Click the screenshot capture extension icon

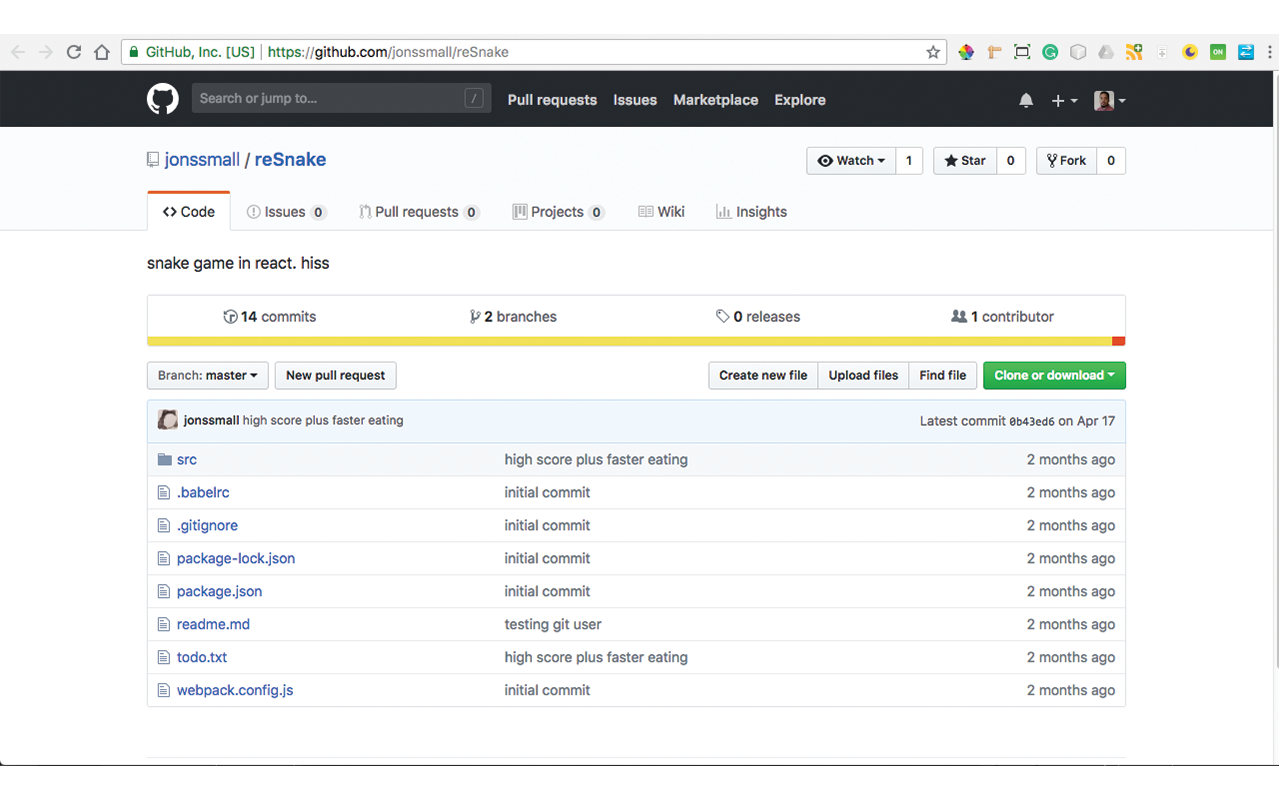coord(1022,52)
